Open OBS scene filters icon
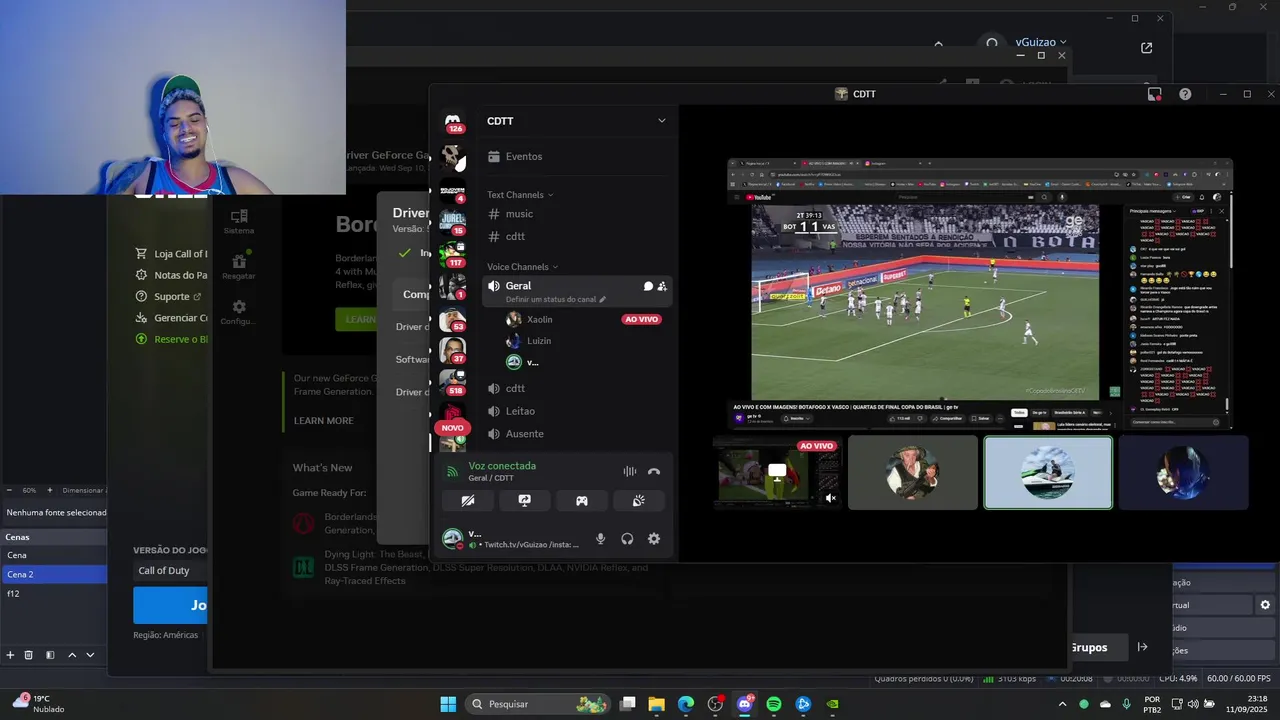1280x720 pixels. click(50, 655)
